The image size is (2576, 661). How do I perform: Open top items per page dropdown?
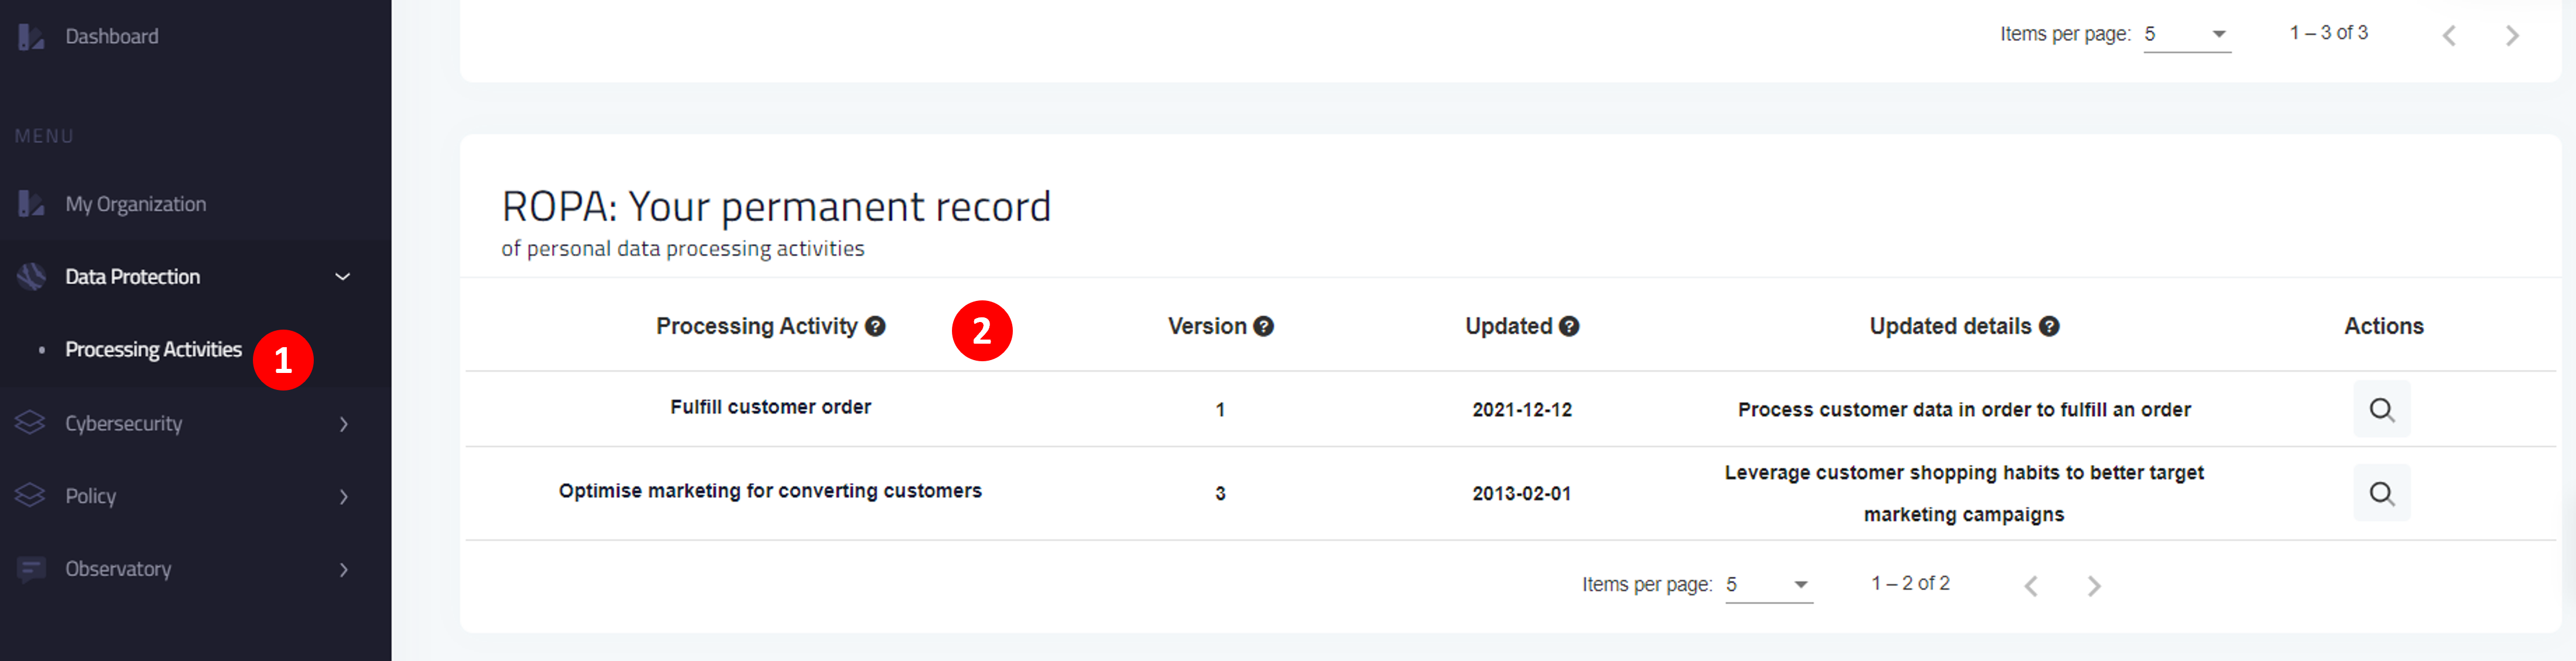click(2187, 34)
